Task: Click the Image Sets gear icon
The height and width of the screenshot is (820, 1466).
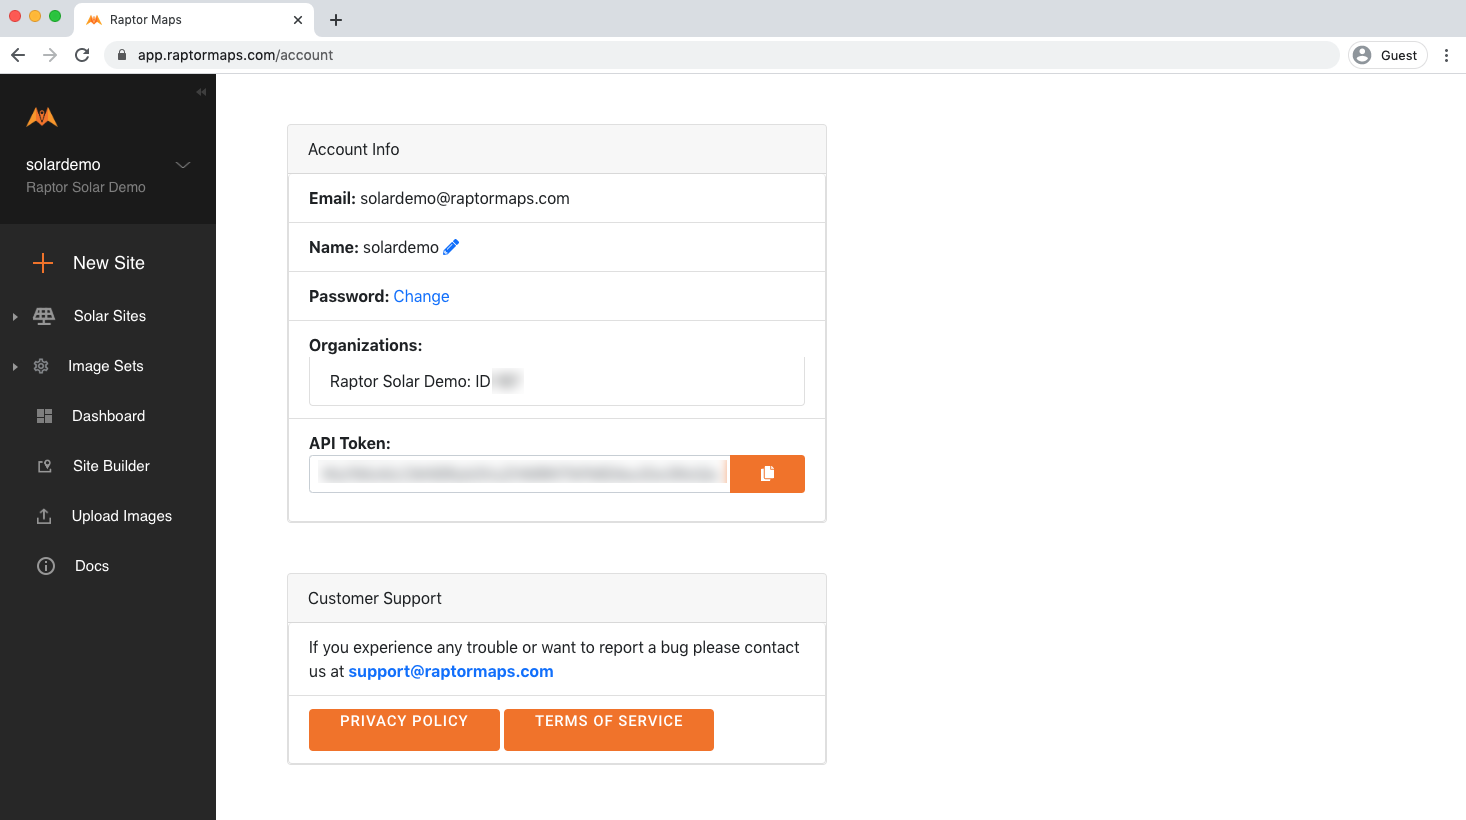Action: coord(41,366)
